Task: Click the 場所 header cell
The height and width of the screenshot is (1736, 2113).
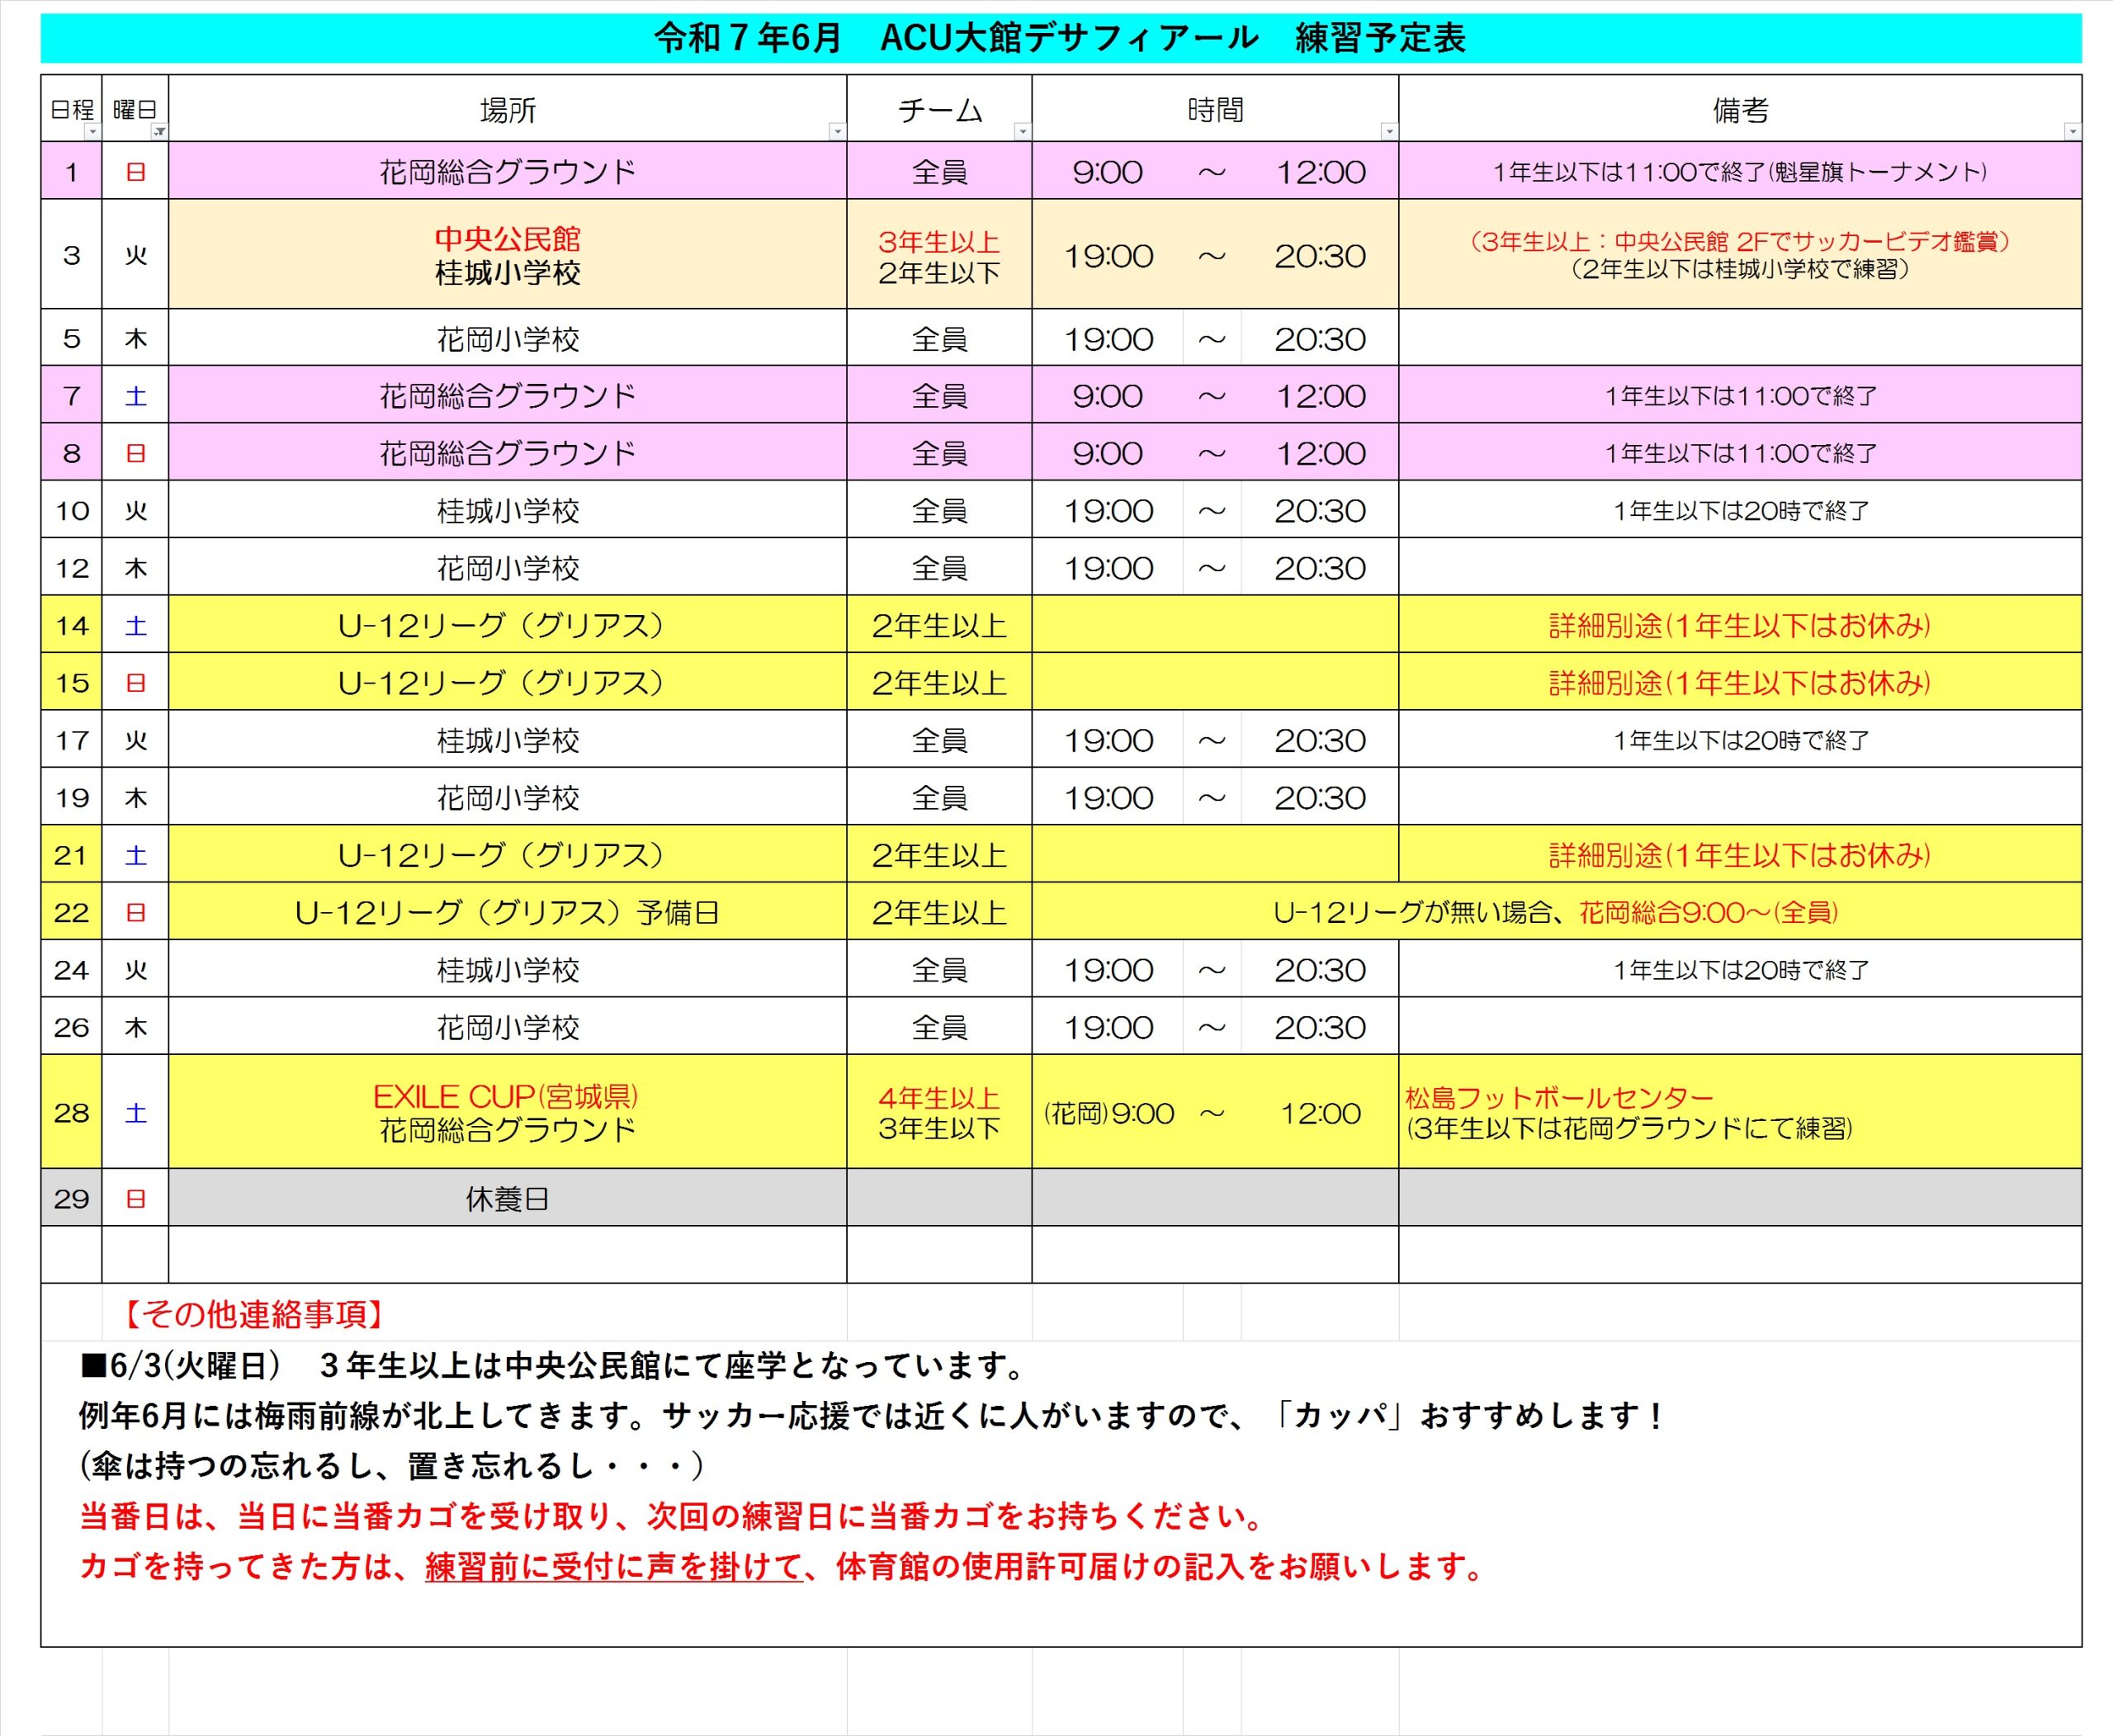Action: tap(508, 109)
